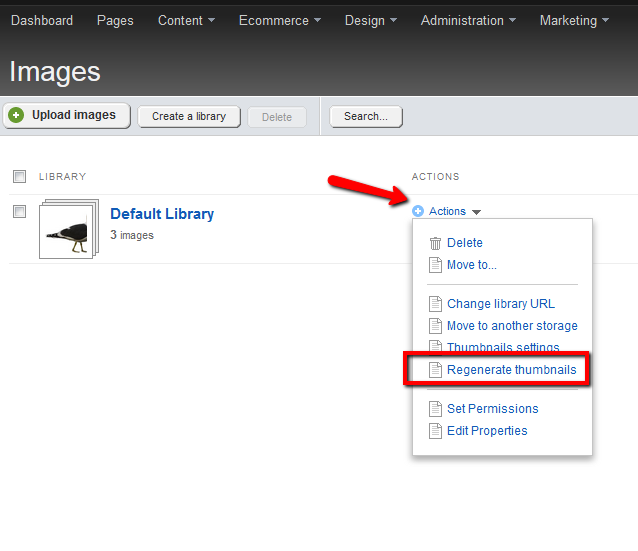
Task: Click the trash can icon next to Delete
Action: pos(435,243)
